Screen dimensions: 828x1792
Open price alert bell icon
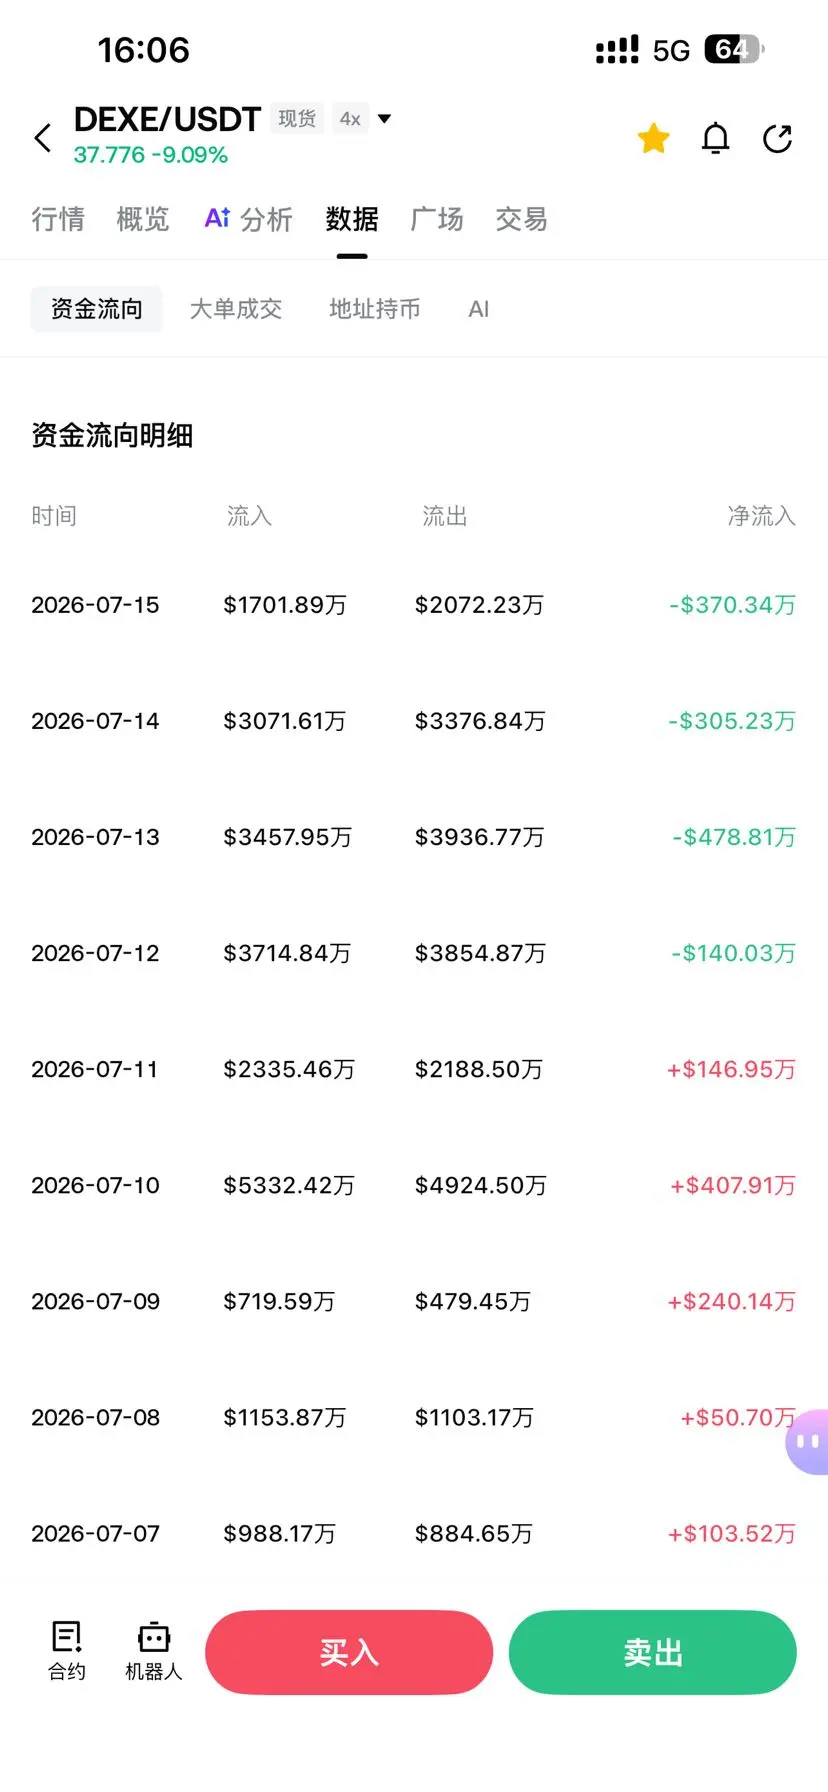pos(716,138)
